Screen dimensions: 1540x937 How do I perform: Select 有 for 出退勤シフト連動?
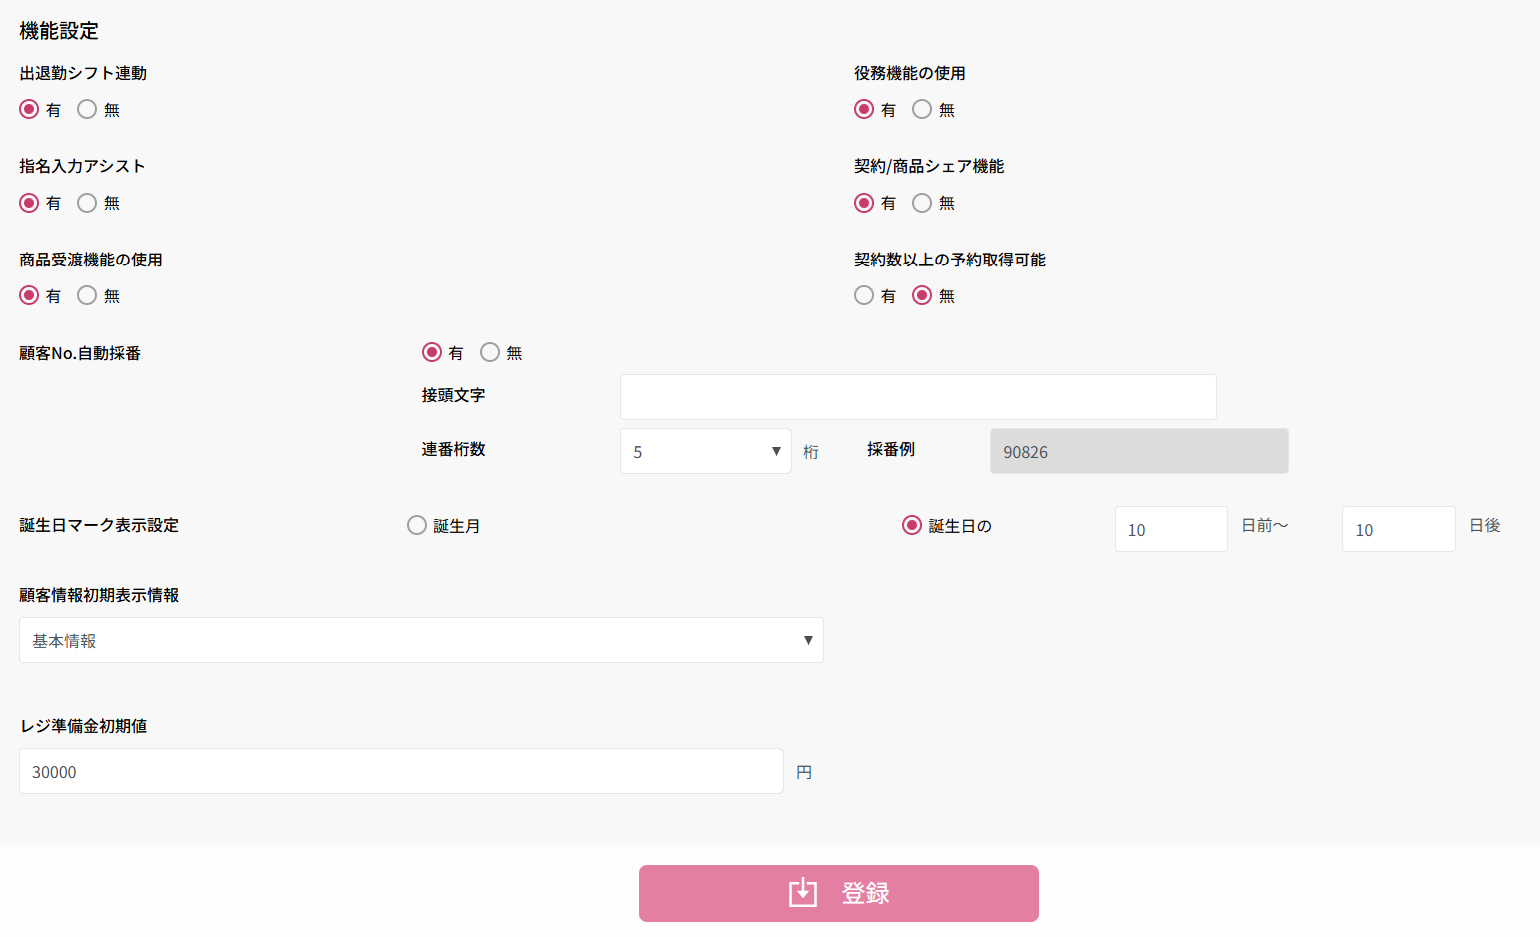tap(30, 110)
